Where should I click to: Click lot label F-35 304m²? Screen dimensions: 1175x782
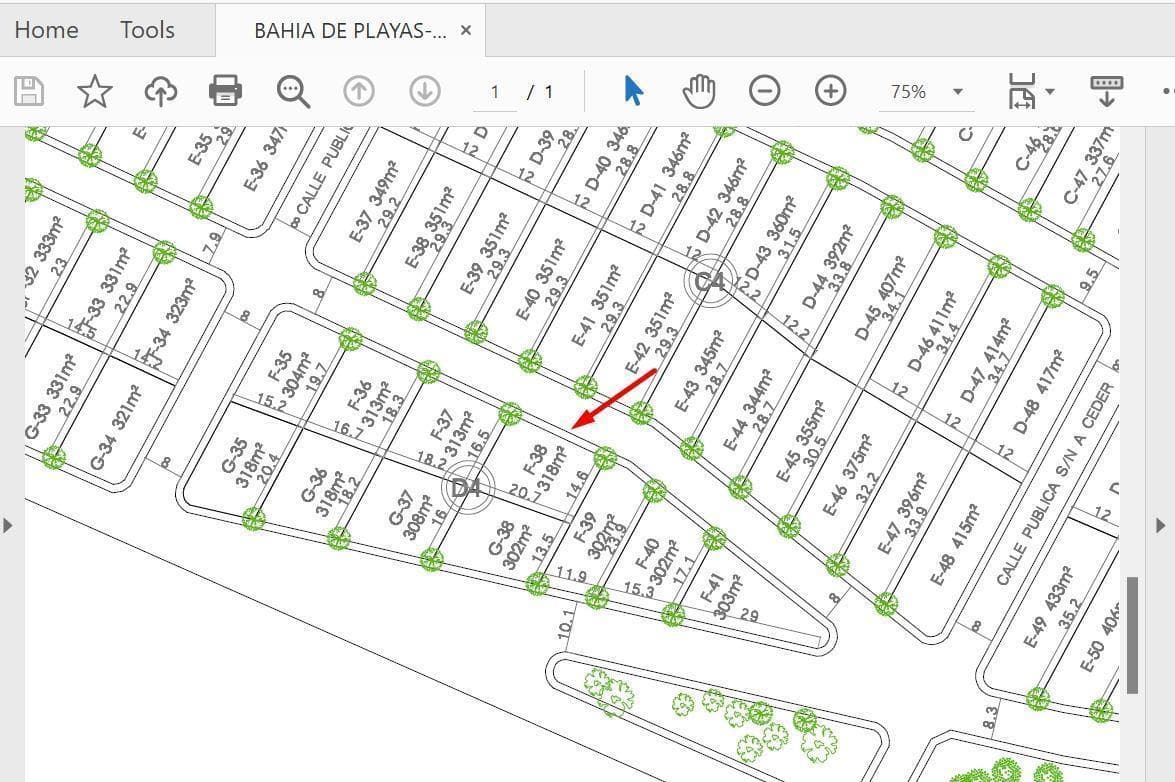pyautogui.click(x=289, y=375)
